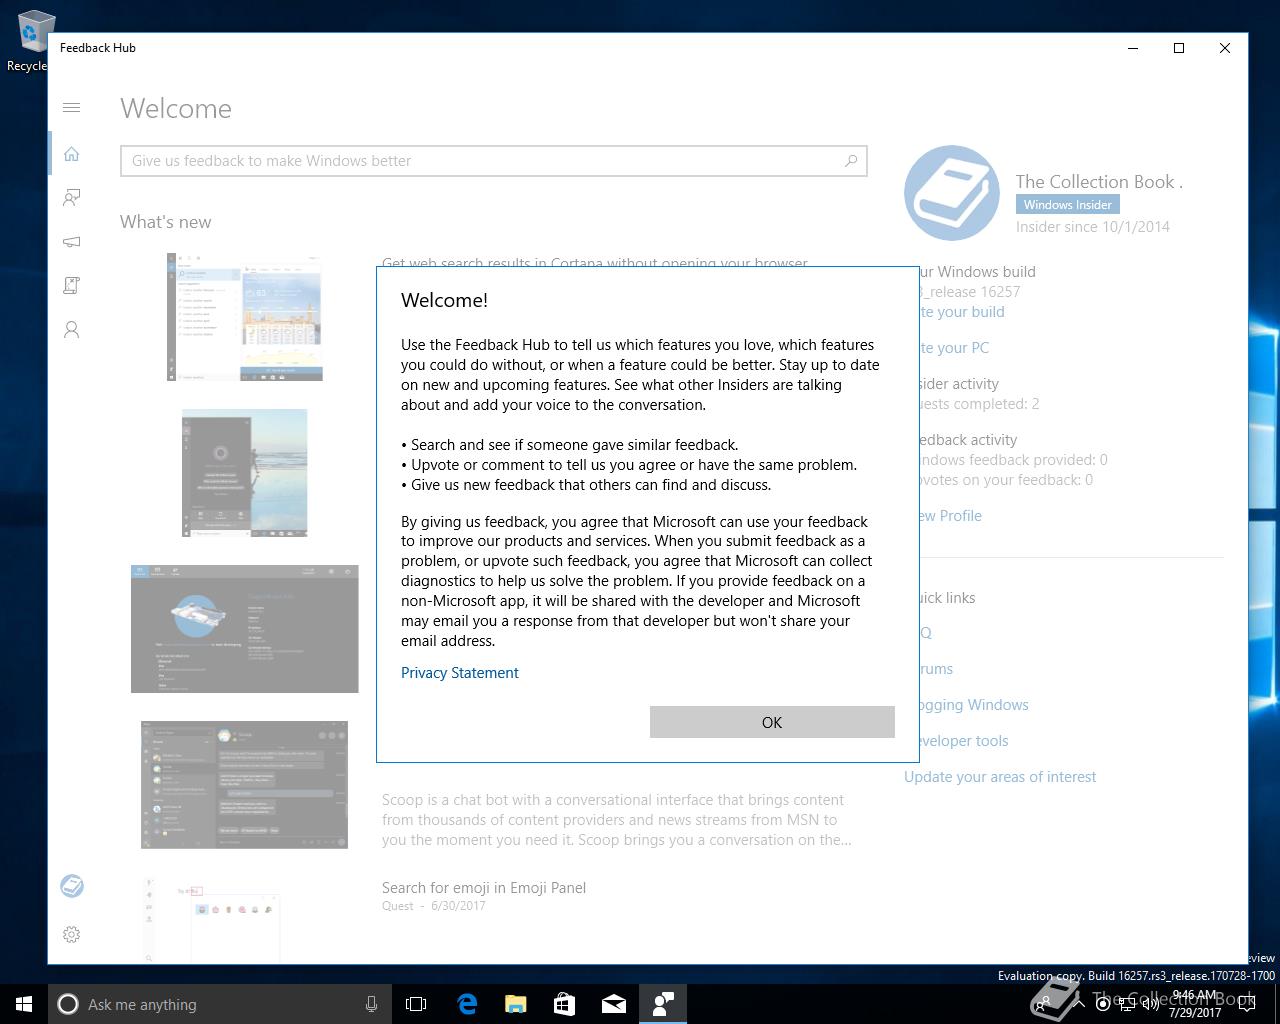Go to Home in the sidebar
Screen dimensions: 1280x1024
tap(71, 154)
